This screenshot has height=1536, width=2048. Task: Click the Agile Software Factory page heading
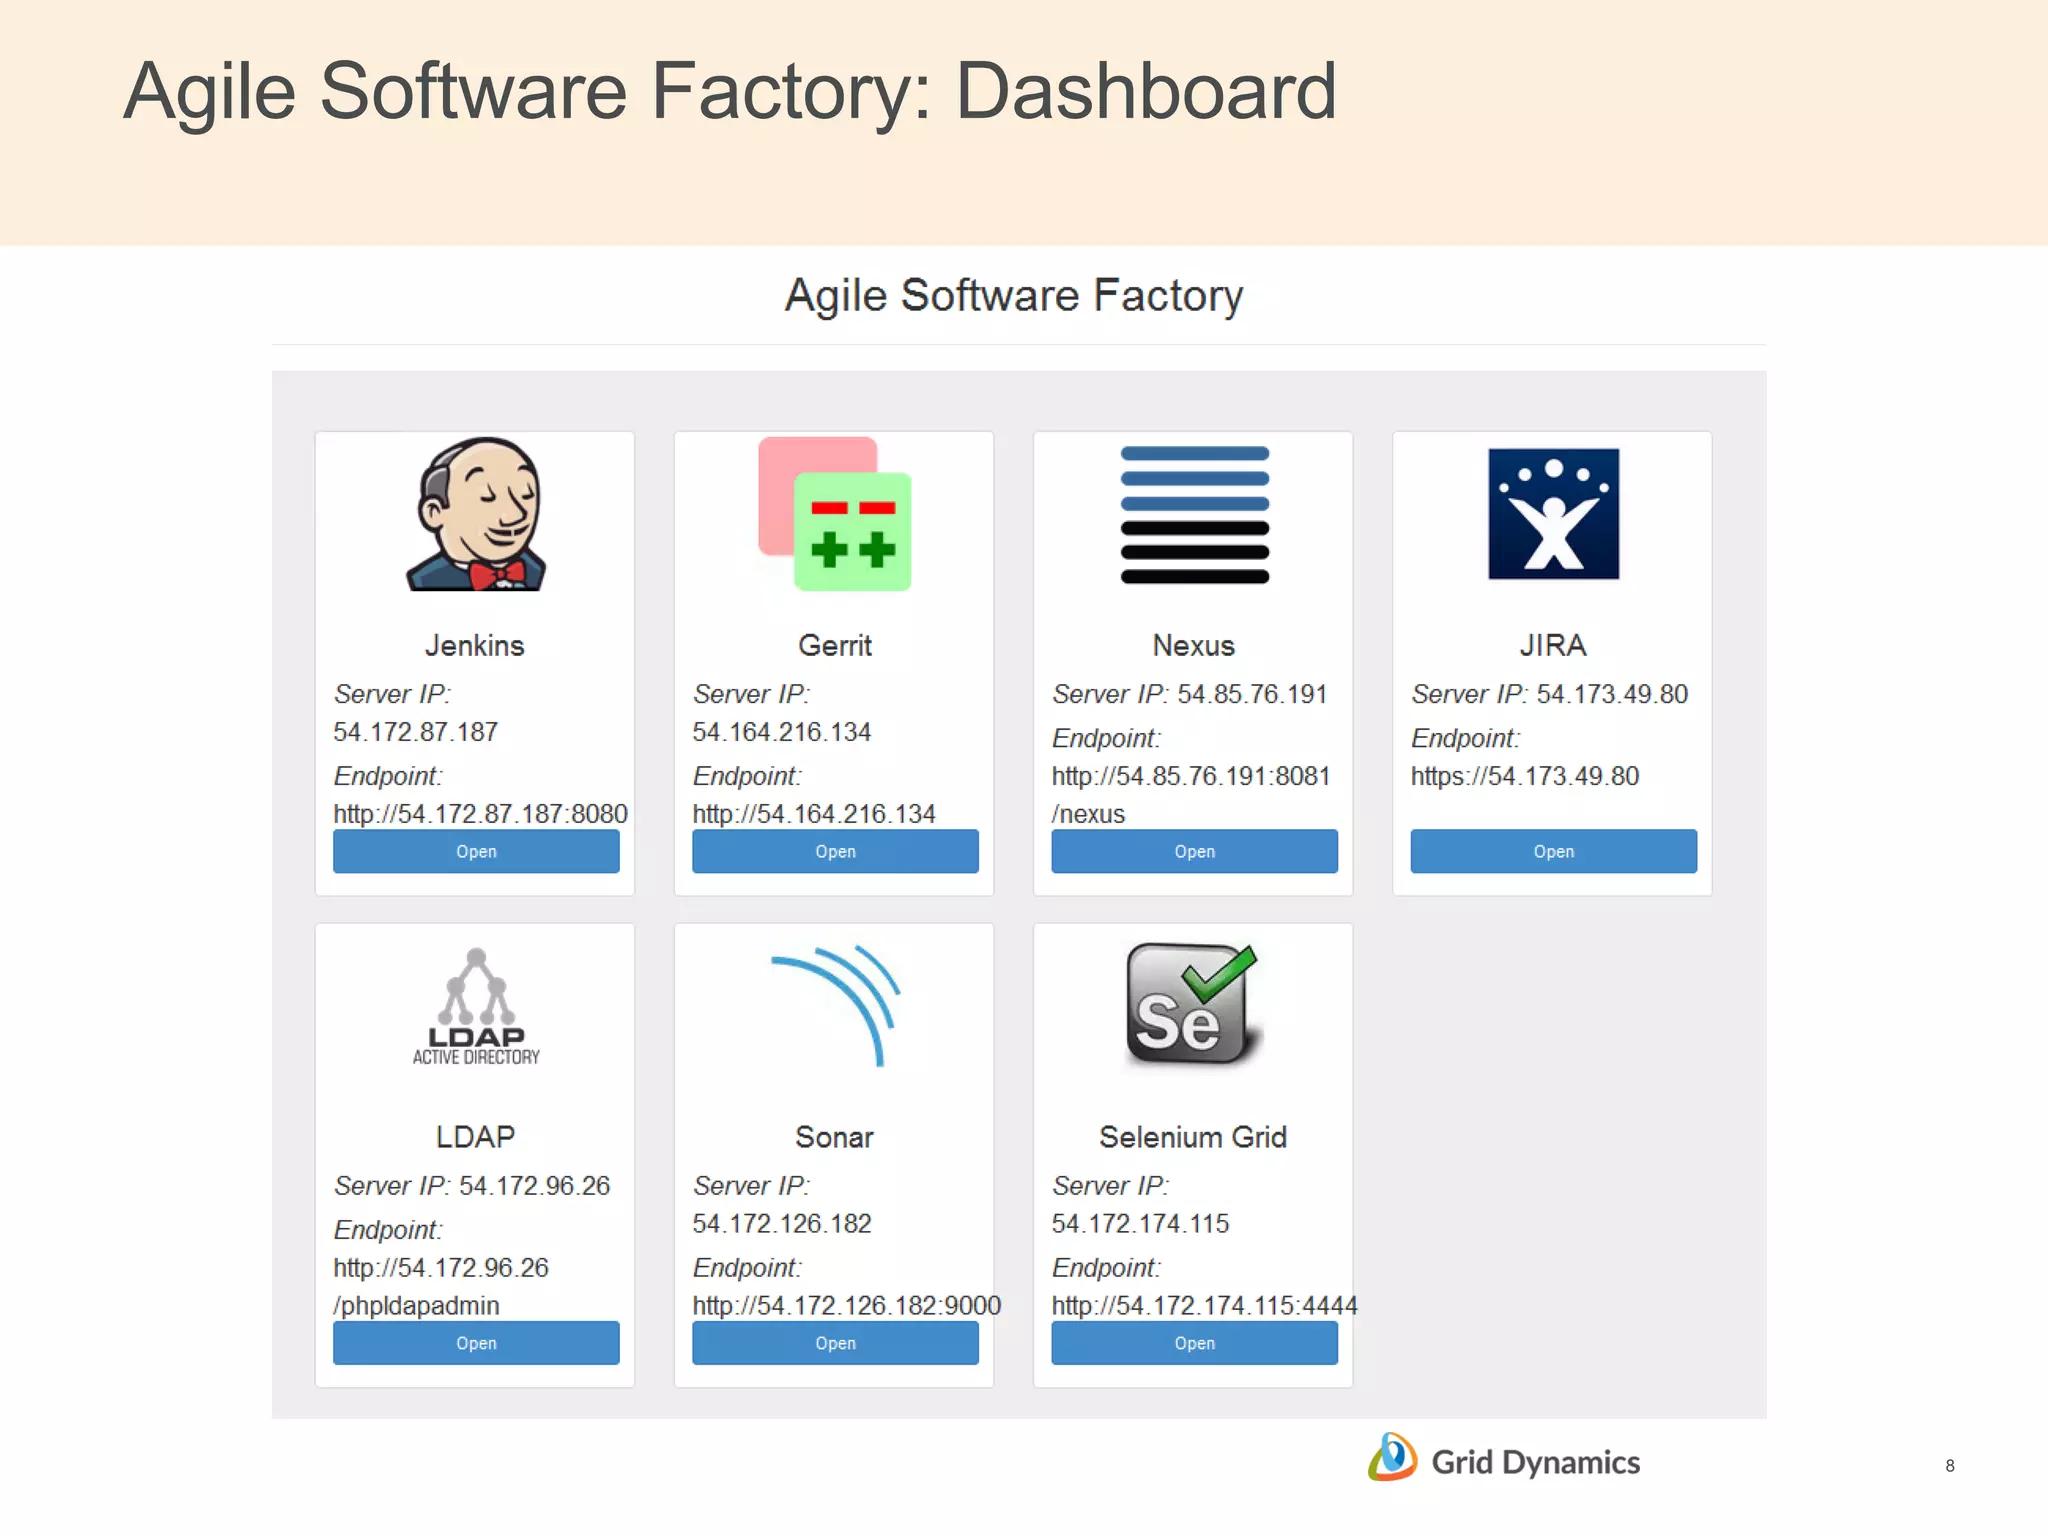(x=1014, y=296)
